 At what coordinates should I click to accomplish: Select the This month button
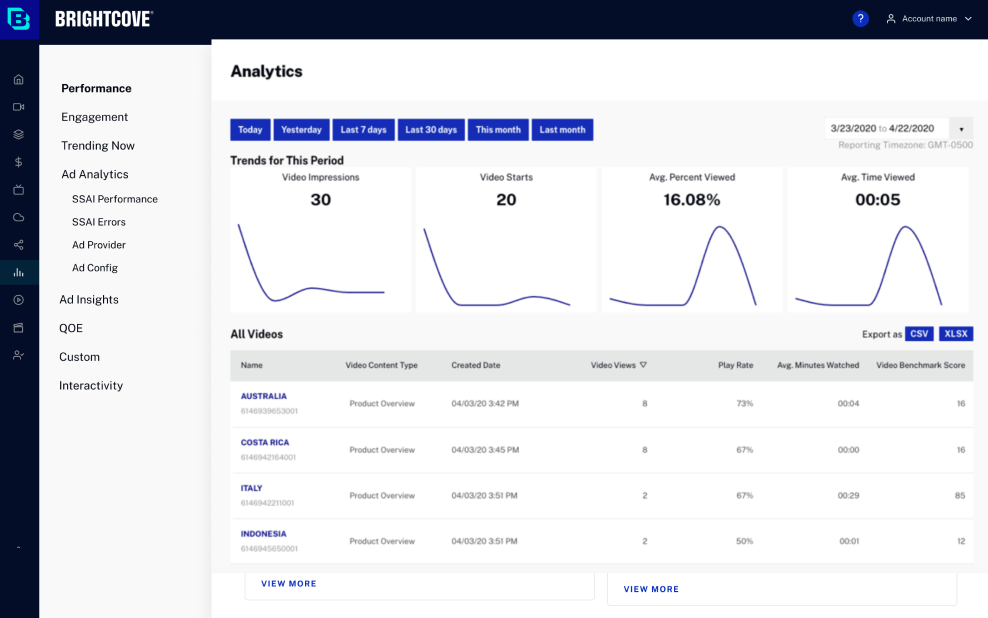click(498, 130)
